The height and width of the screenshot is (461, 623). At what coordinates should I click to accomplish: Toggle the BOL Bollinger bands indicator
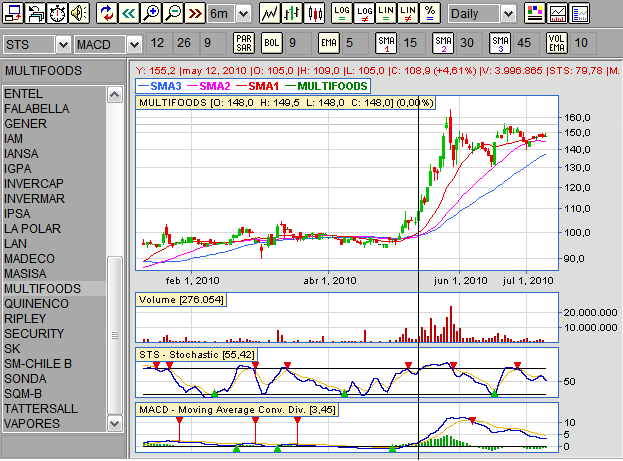coord(272,43)
